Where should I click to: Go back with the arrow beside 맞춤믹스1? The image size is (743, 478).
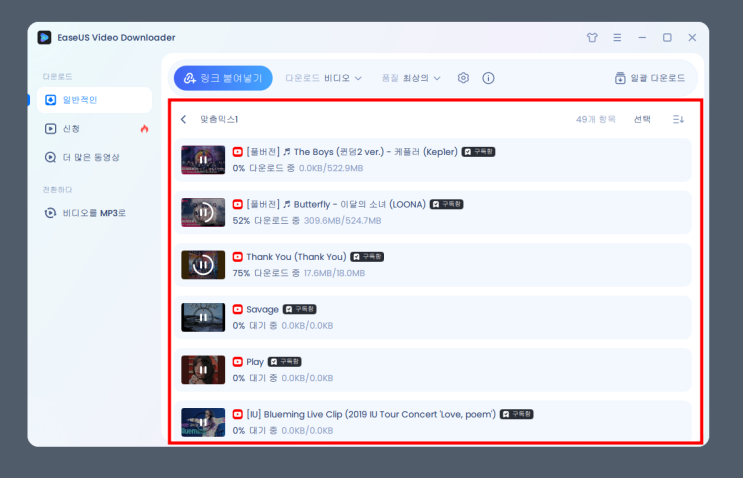pos(184,119)
